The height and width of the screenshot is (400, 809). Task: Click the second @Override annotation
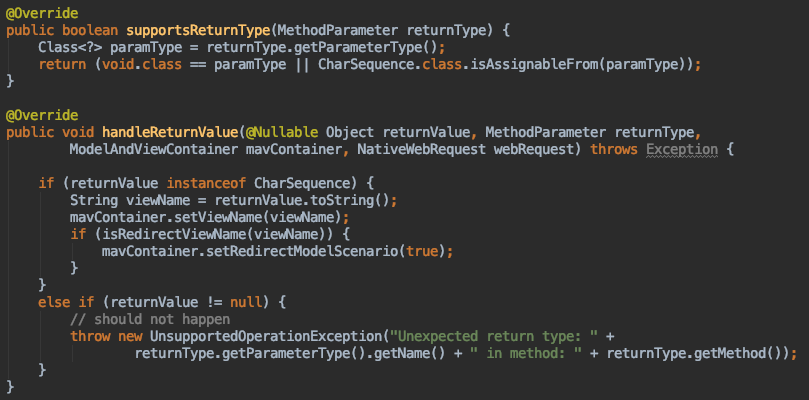(42, 115)
